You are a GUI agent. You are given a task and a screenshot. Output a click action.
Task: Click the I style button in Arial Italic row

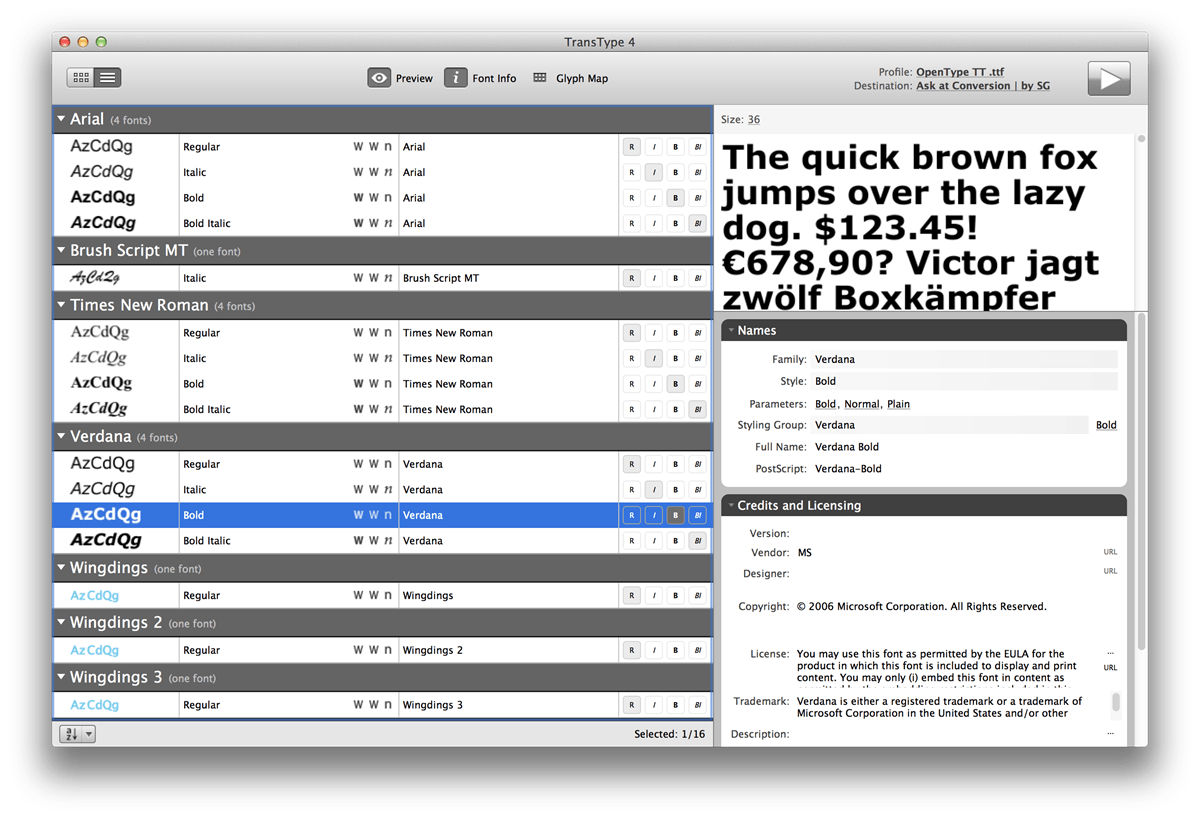pyautogui.click(x=653, y=172)
